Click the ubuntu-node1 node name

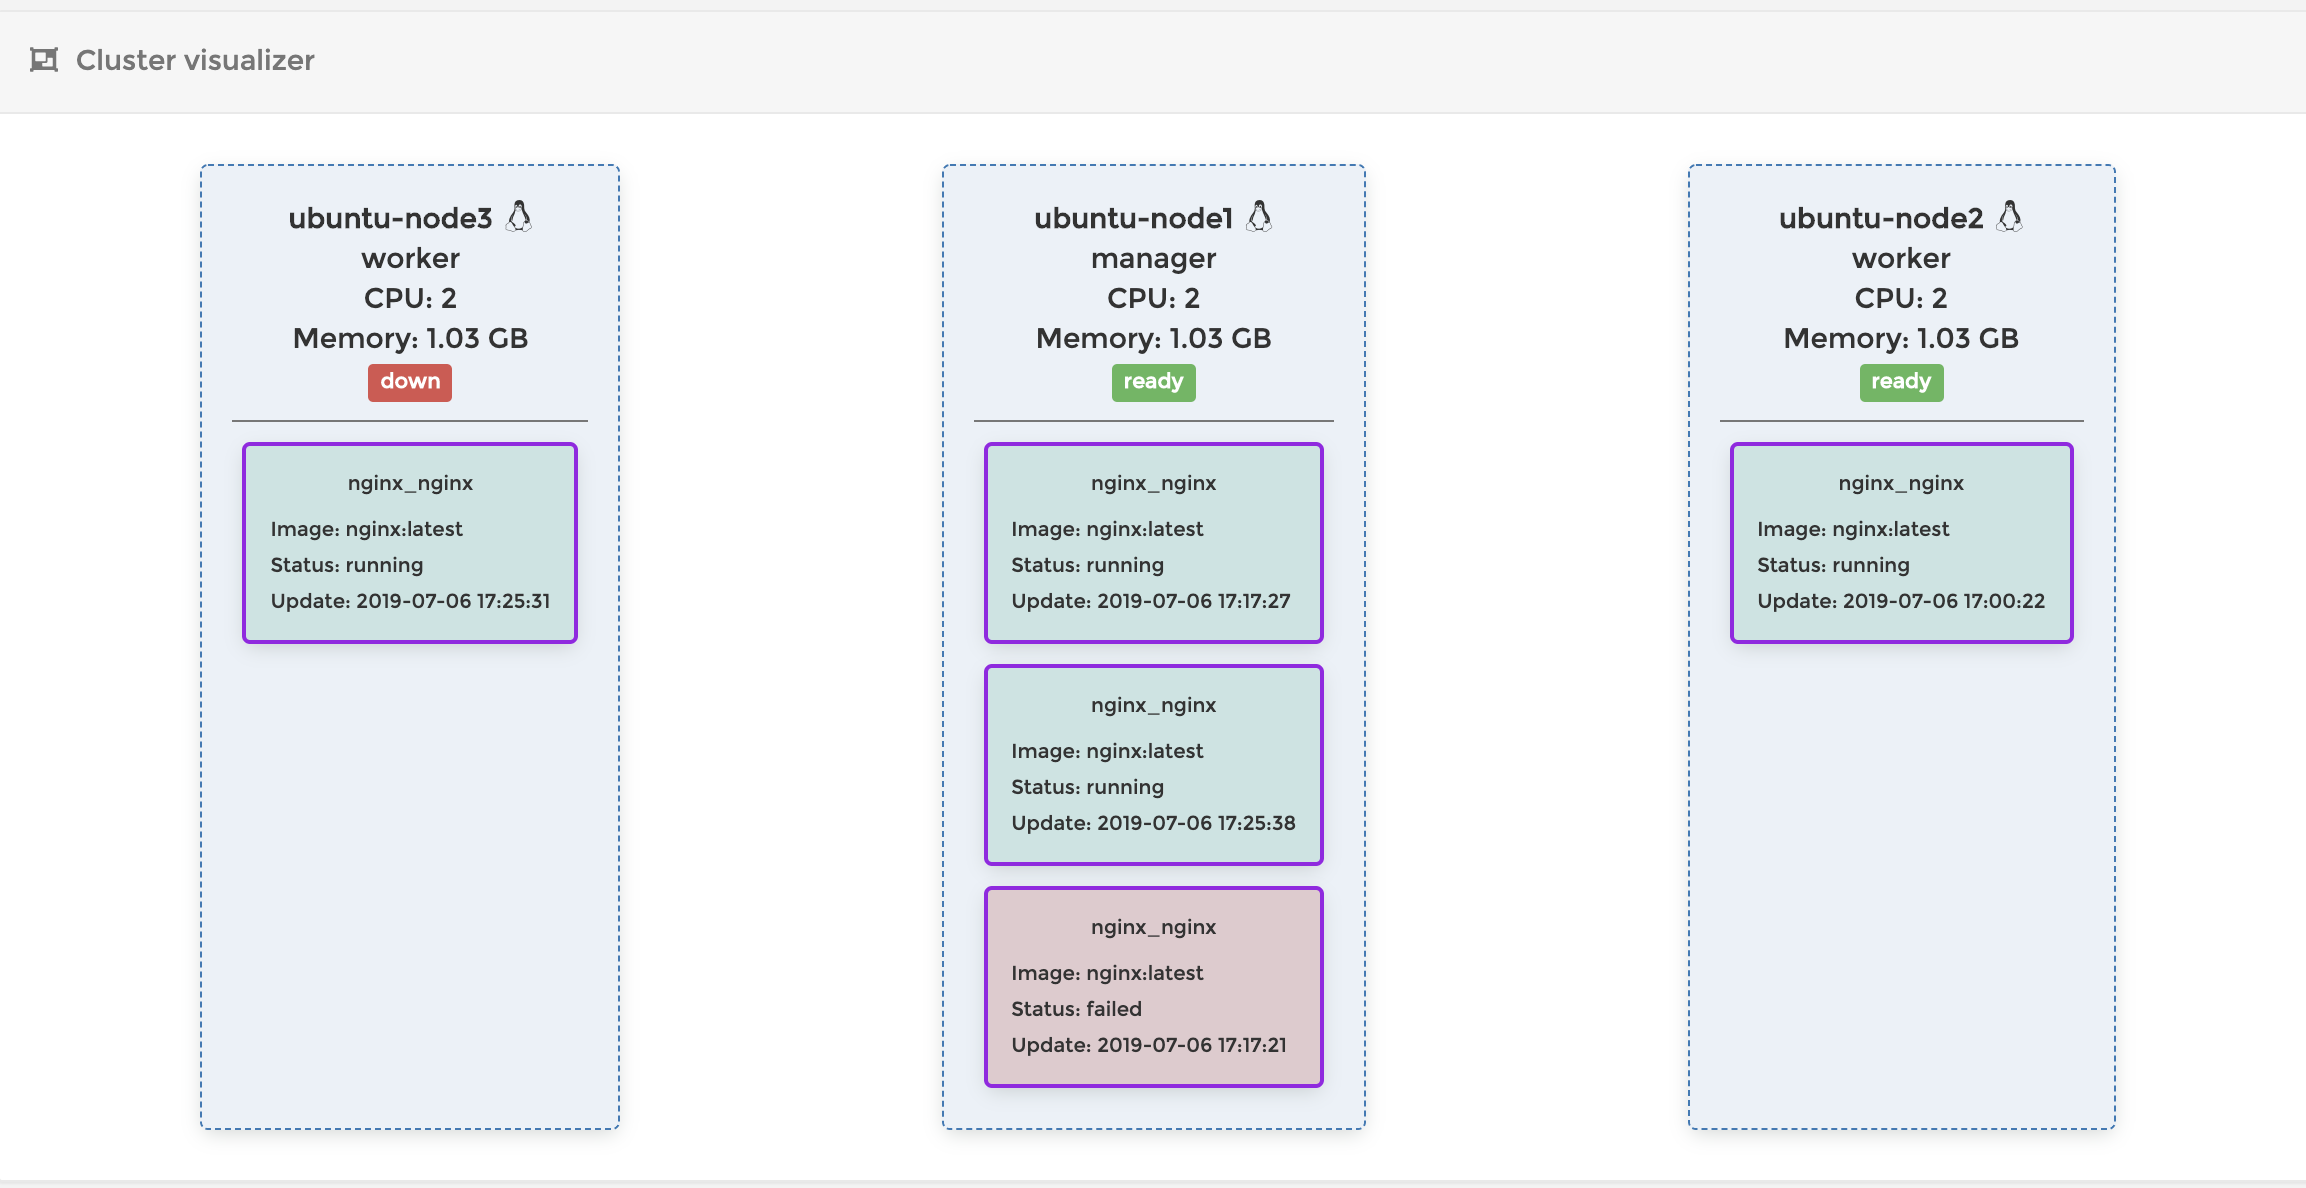click(1133, 218)
